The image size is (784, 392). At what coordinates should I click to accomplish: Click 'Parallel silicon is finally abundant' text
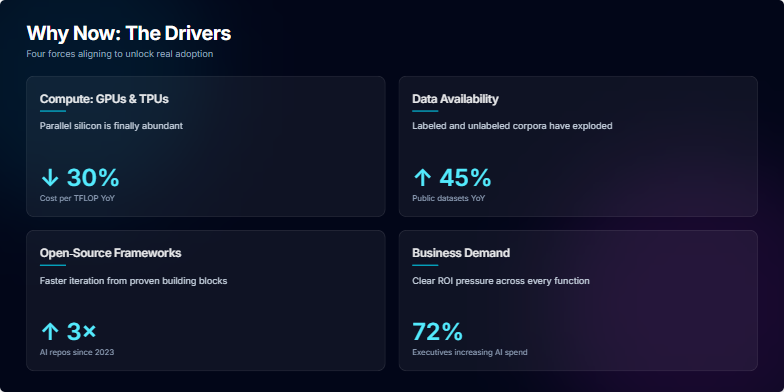pyautogui.click(x=111, y=126)
